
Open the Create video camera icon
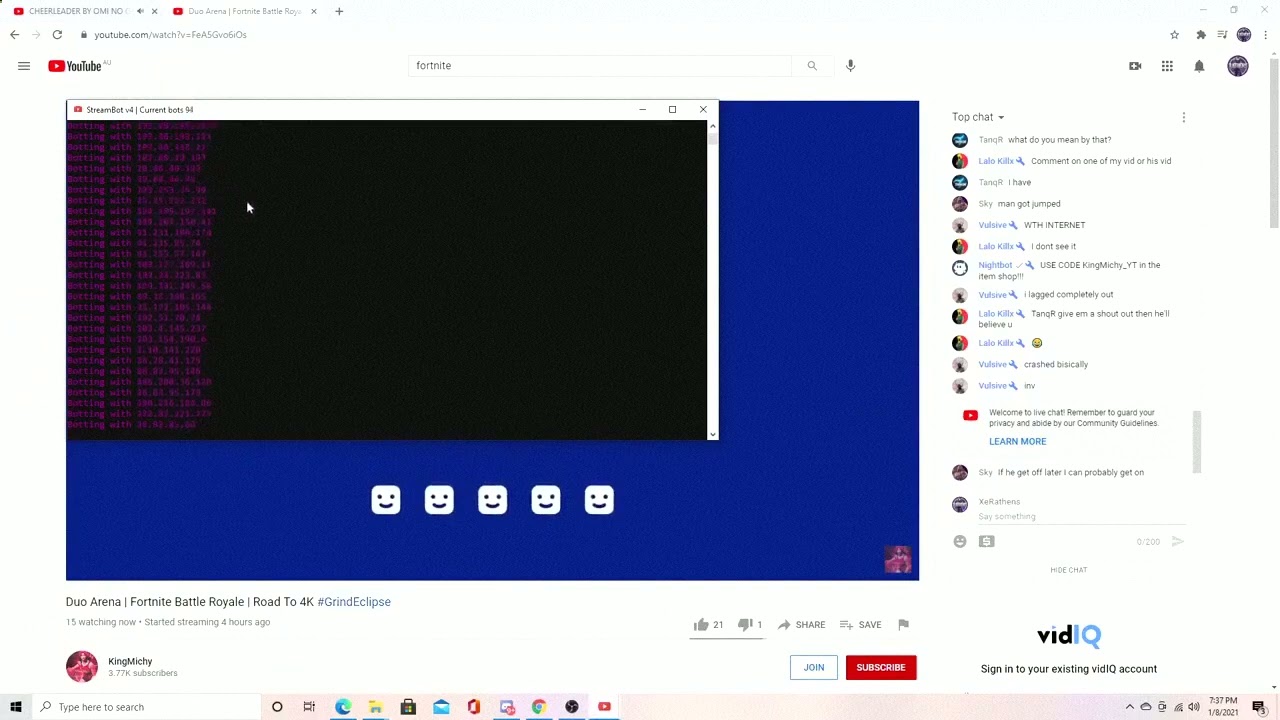pos(1135,66)
